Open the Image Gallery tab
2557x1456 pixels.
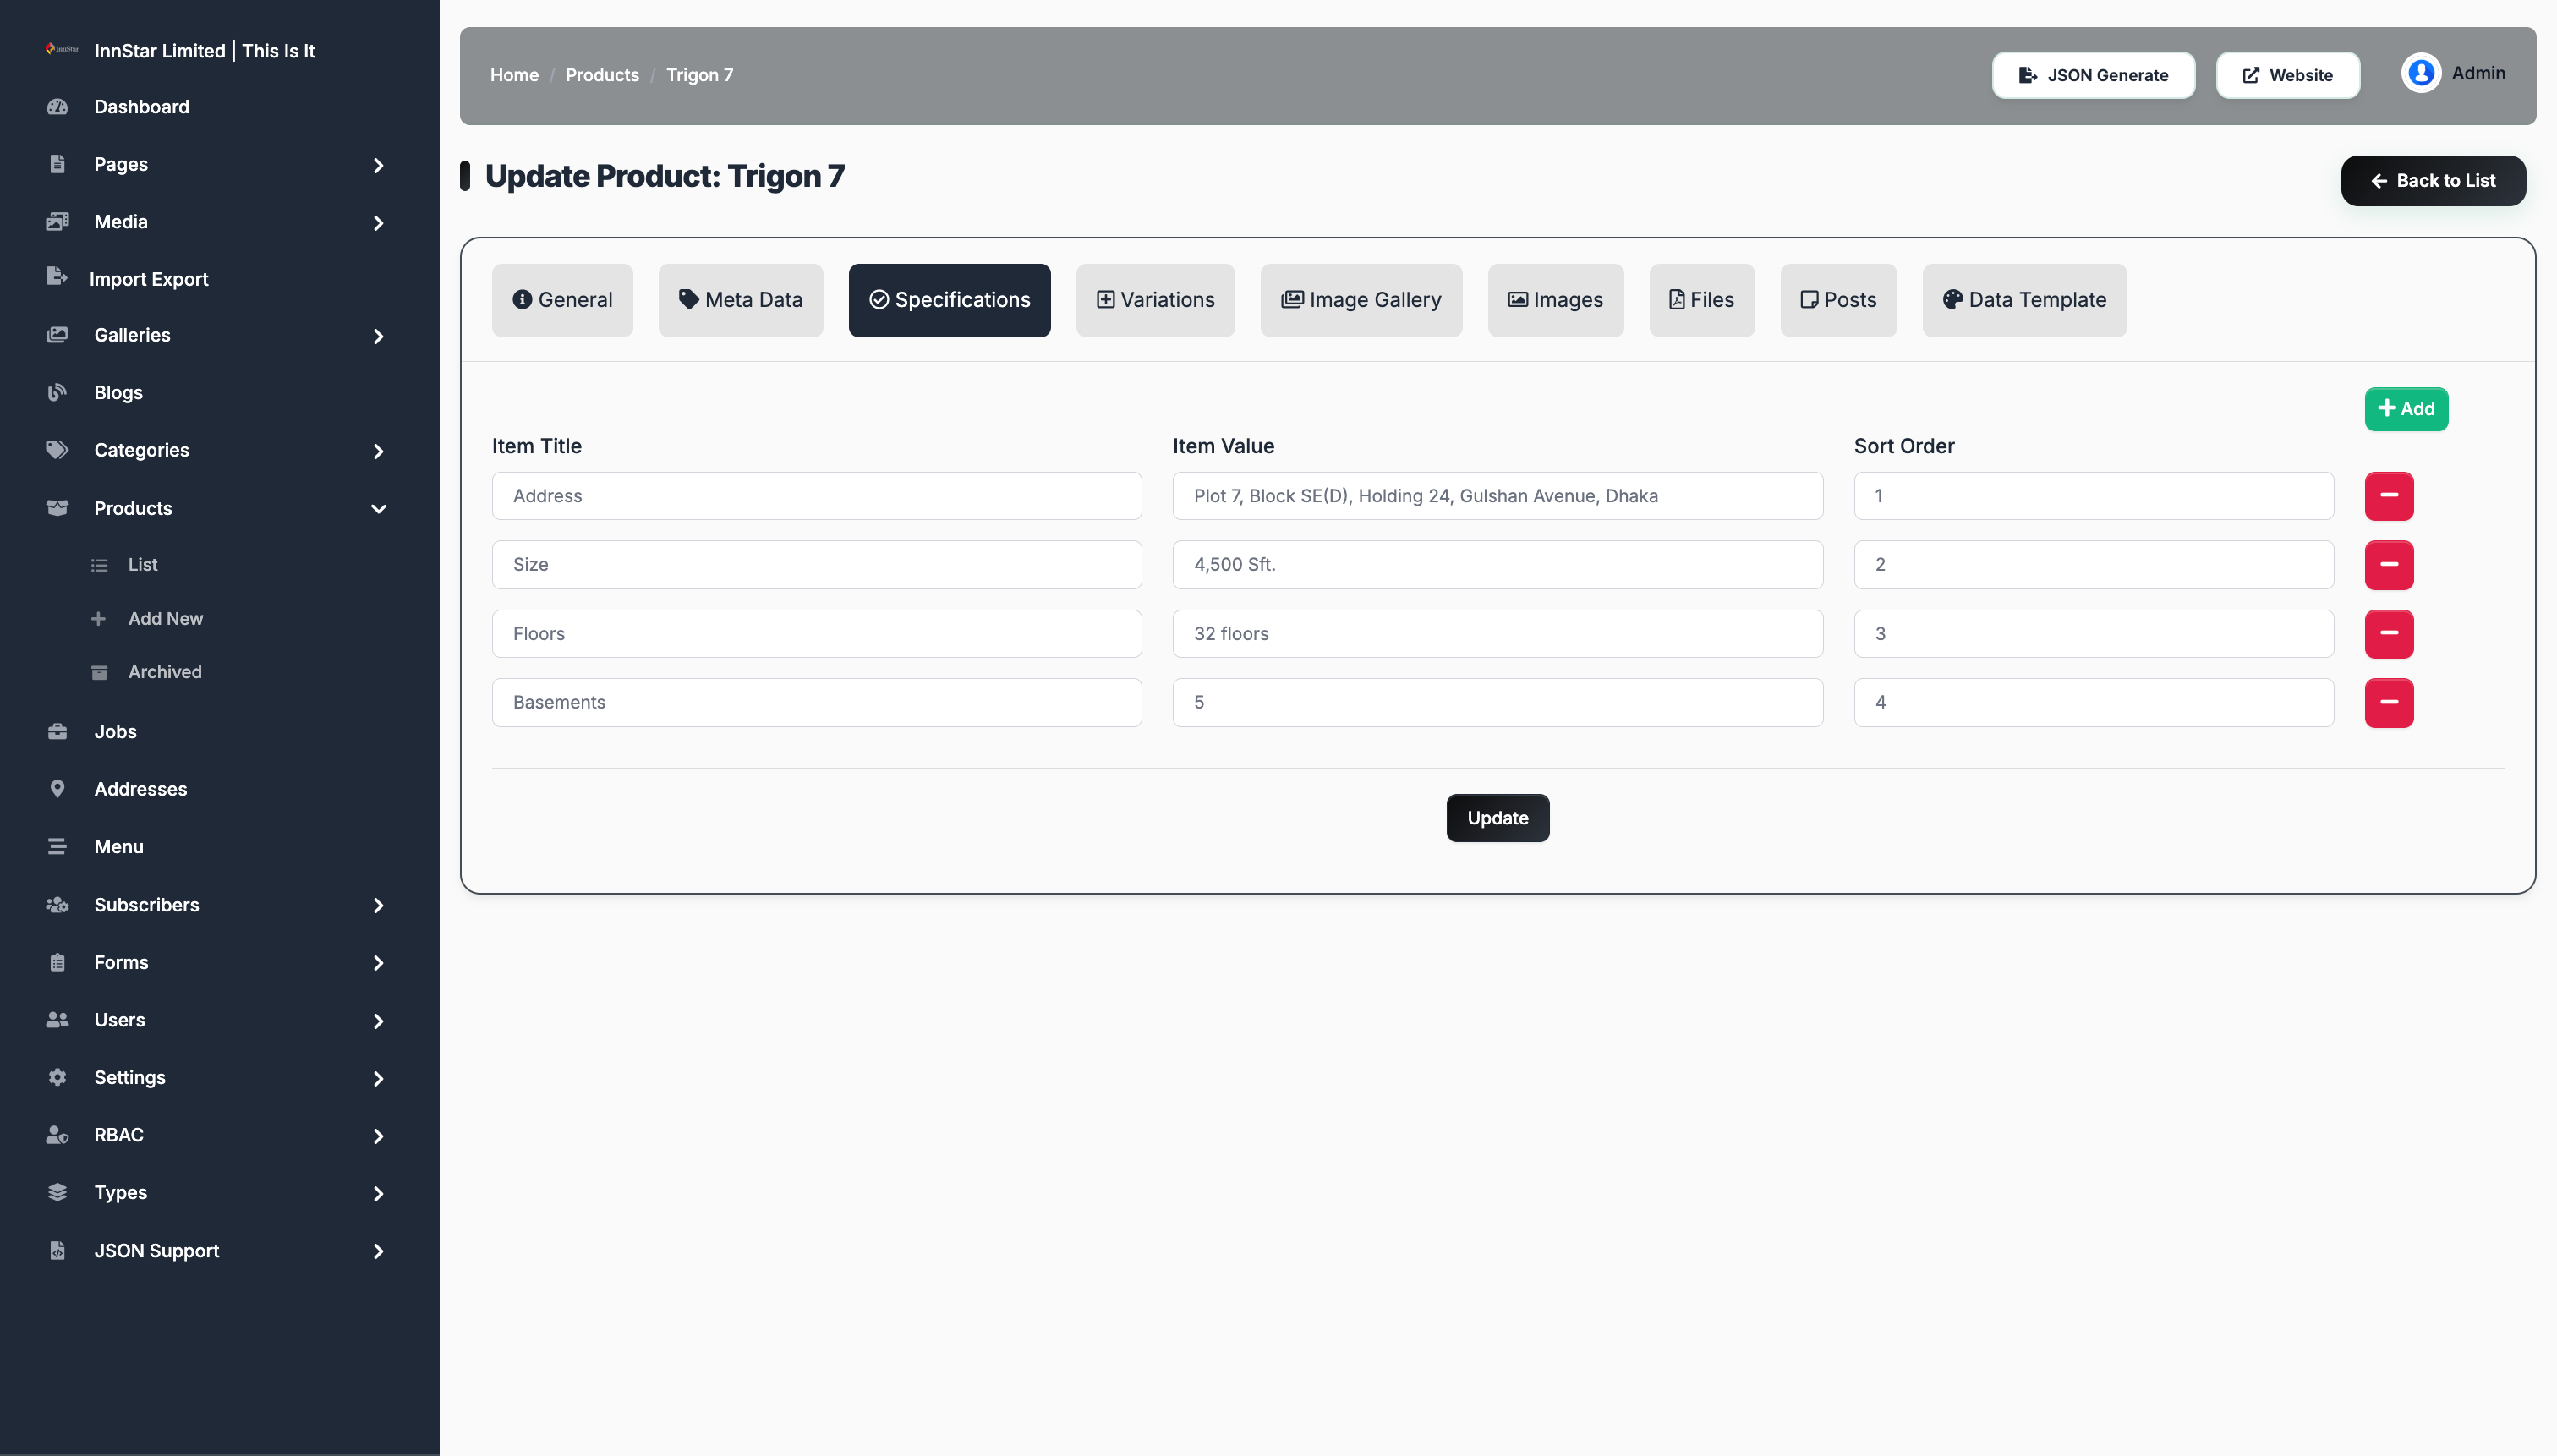coord(1361,300)
